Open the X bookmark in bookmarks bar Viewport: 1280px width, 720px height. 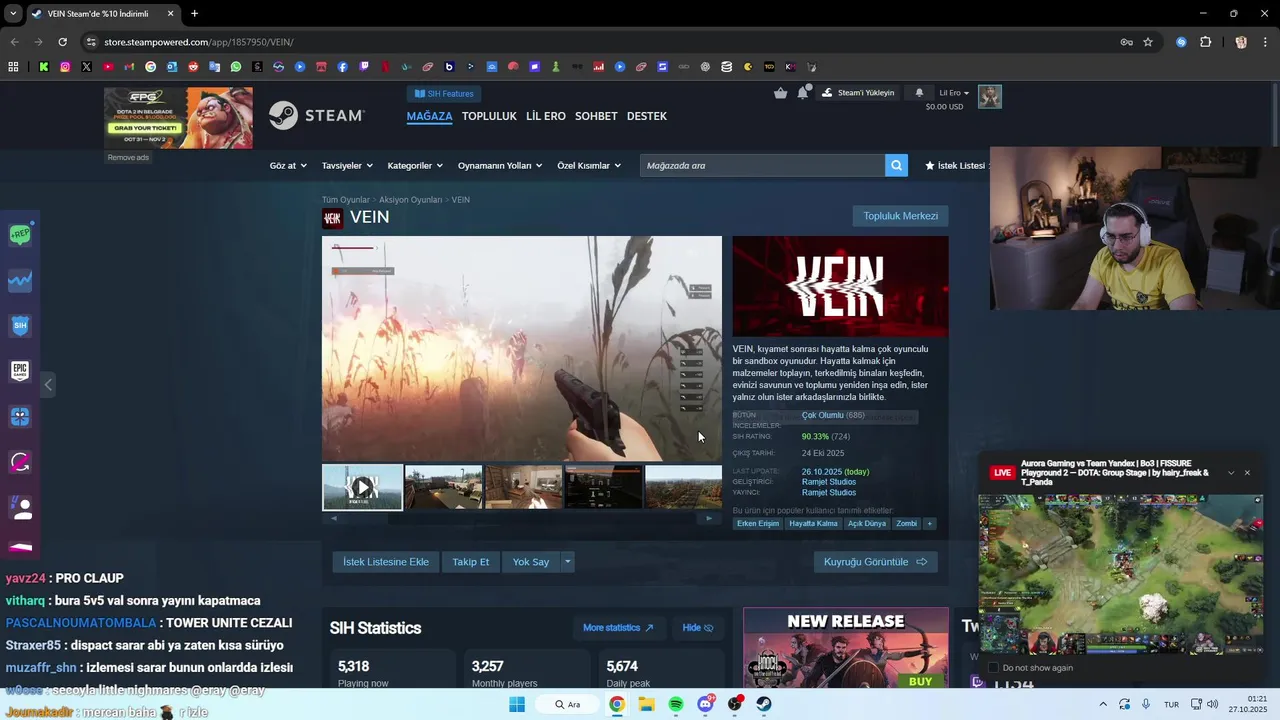coord(86,67)
